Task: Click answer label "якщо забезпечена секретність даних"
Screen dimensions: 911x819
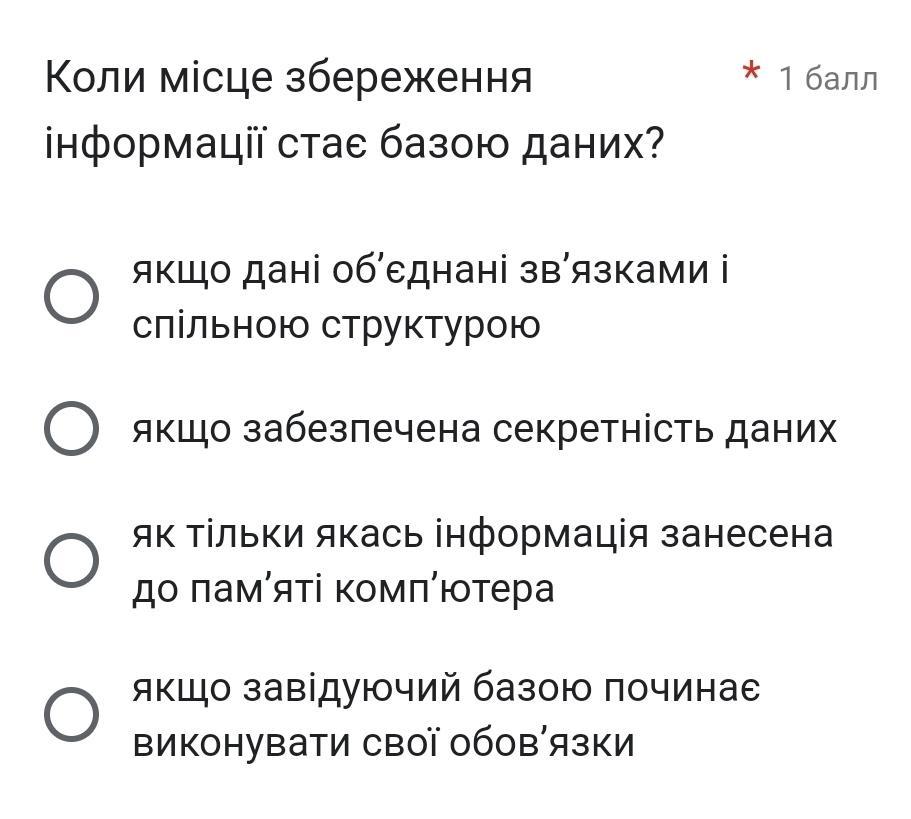Action: tap(485, 429)
